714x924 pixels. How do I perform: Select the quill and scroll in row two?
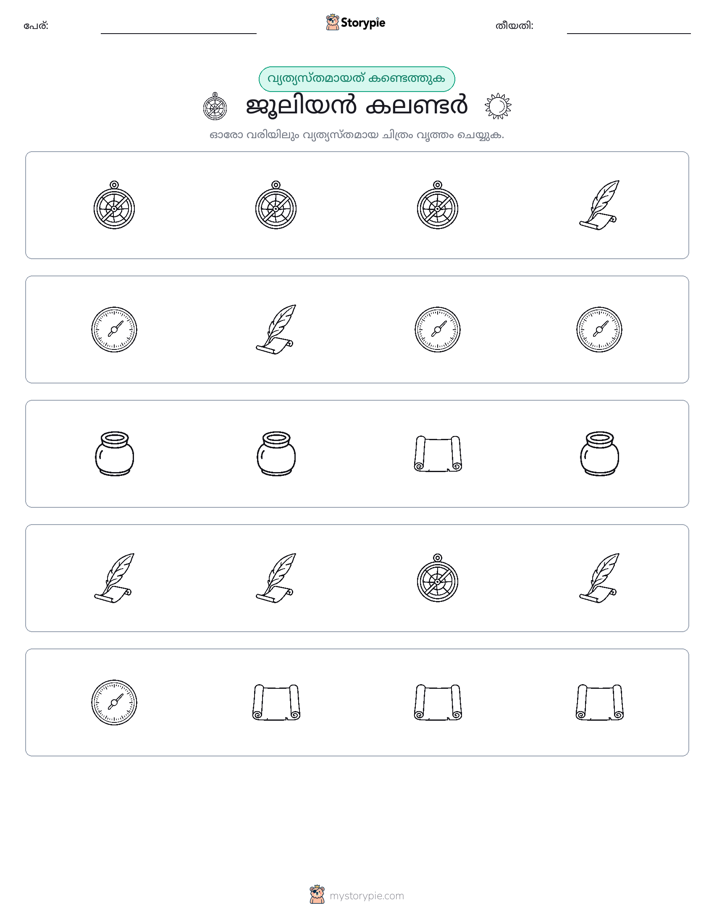[276, 329]
